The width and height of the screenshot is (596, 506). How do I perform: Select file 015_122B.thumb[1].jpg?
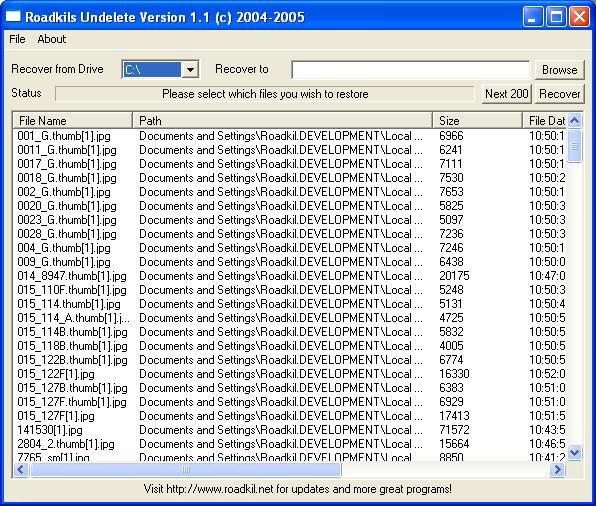(x=72, y=360)
